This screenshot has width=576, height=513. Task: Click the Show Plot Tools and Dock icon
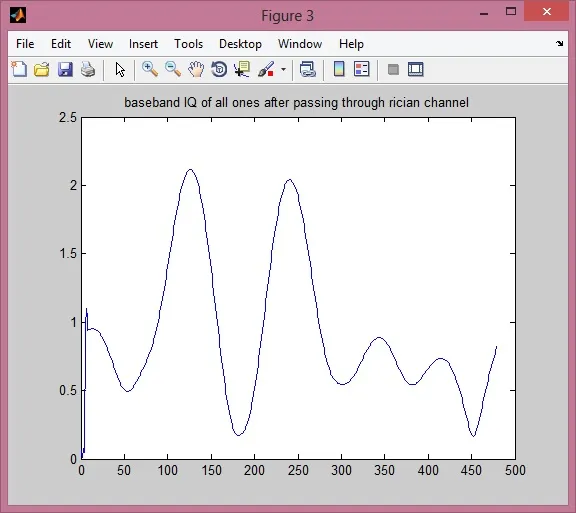[x=415, y=69]
